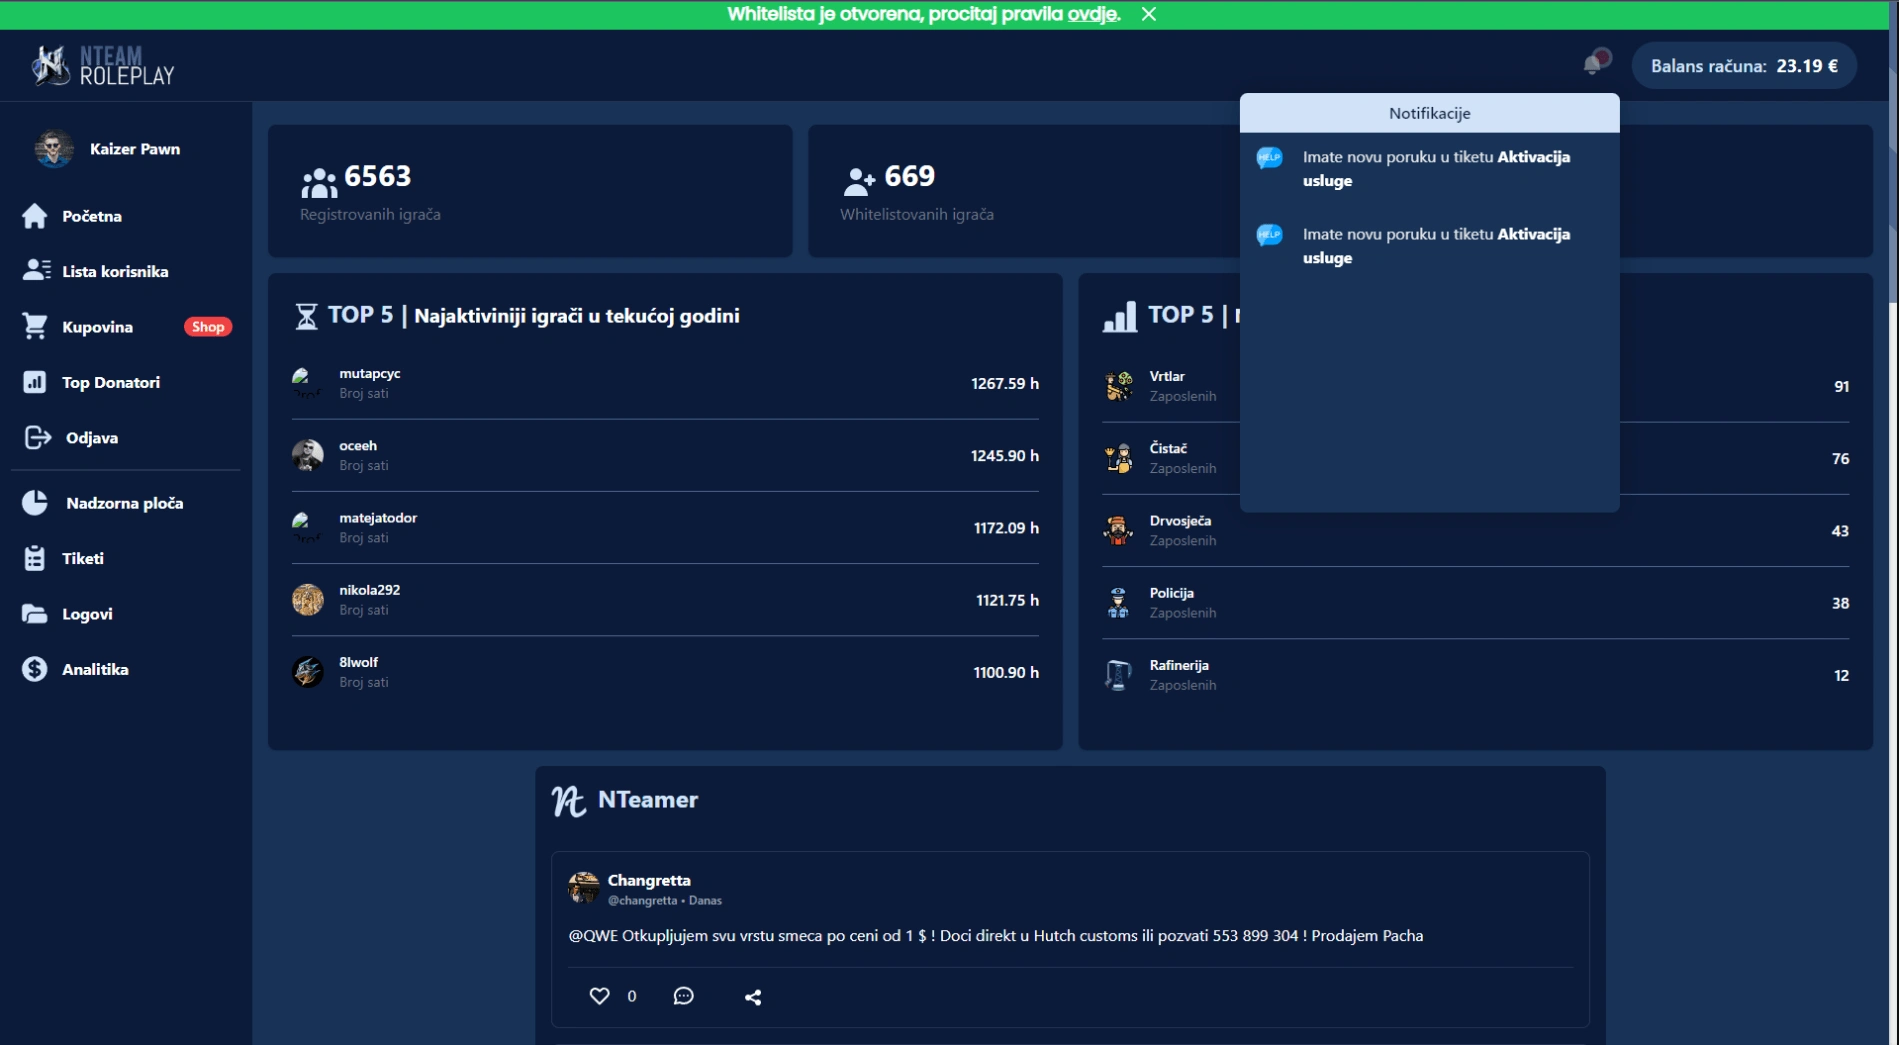1899x1045 pixels.
Task: Select player nikola292 in top list
Action: click(x=665, y=600)
